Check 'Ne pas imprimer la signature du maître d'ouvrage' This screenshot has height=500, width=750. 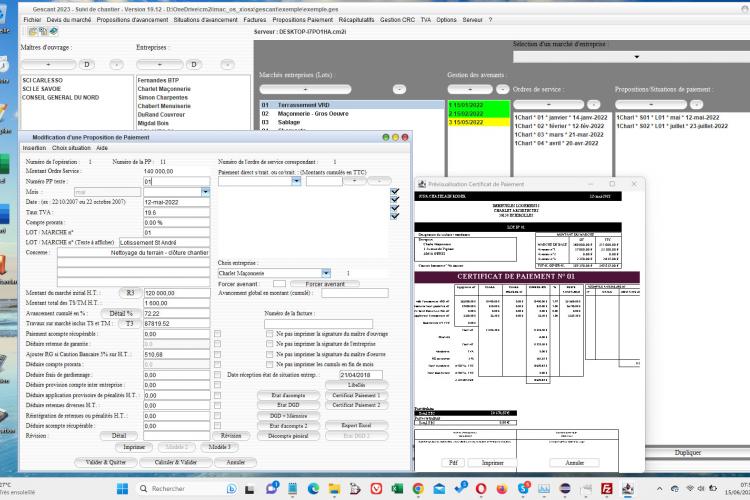pyautogui.click(x=270, y=333)
